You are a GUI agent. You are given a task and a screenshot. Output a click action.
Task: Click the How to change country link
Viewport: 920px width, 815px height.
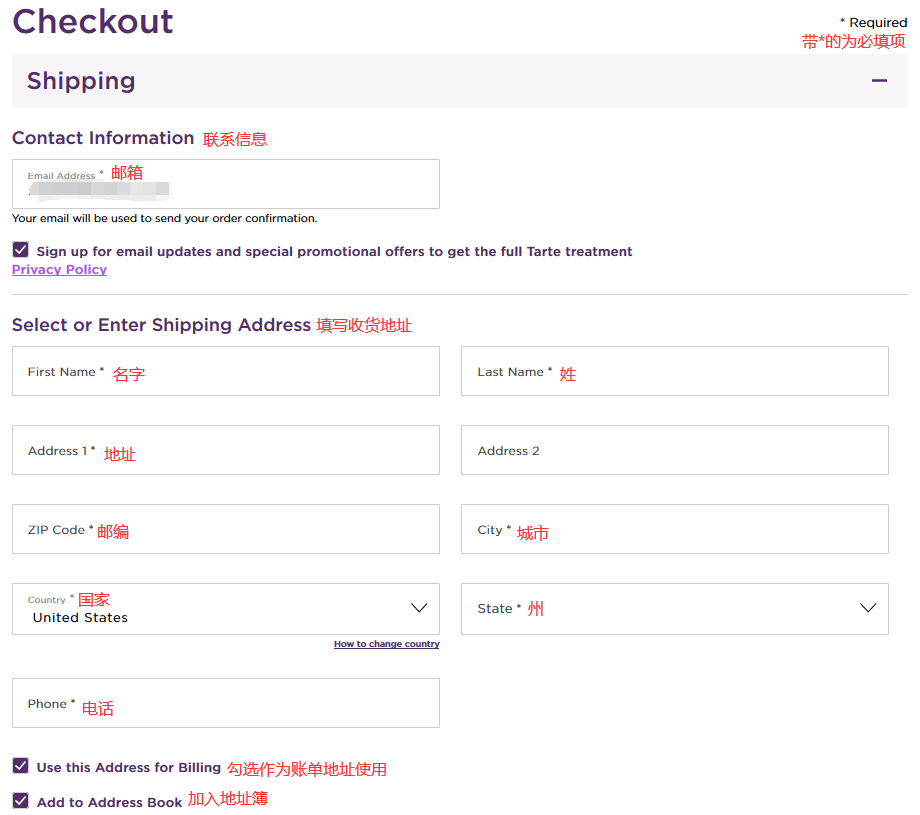click(x=387, y=644)
